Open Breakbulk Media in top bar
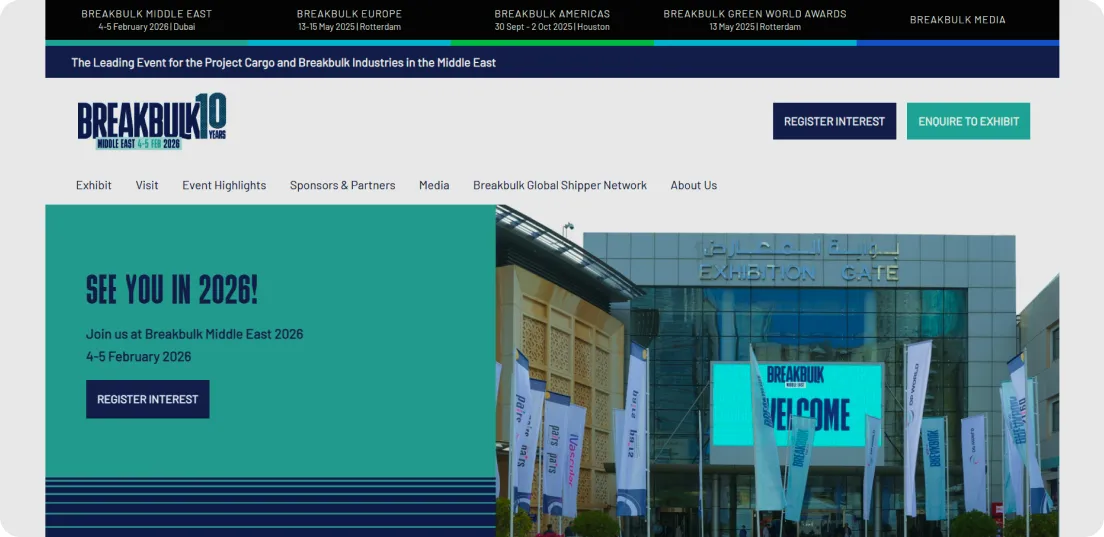The width and height of the screenshot is (1104, 537). 957,20
